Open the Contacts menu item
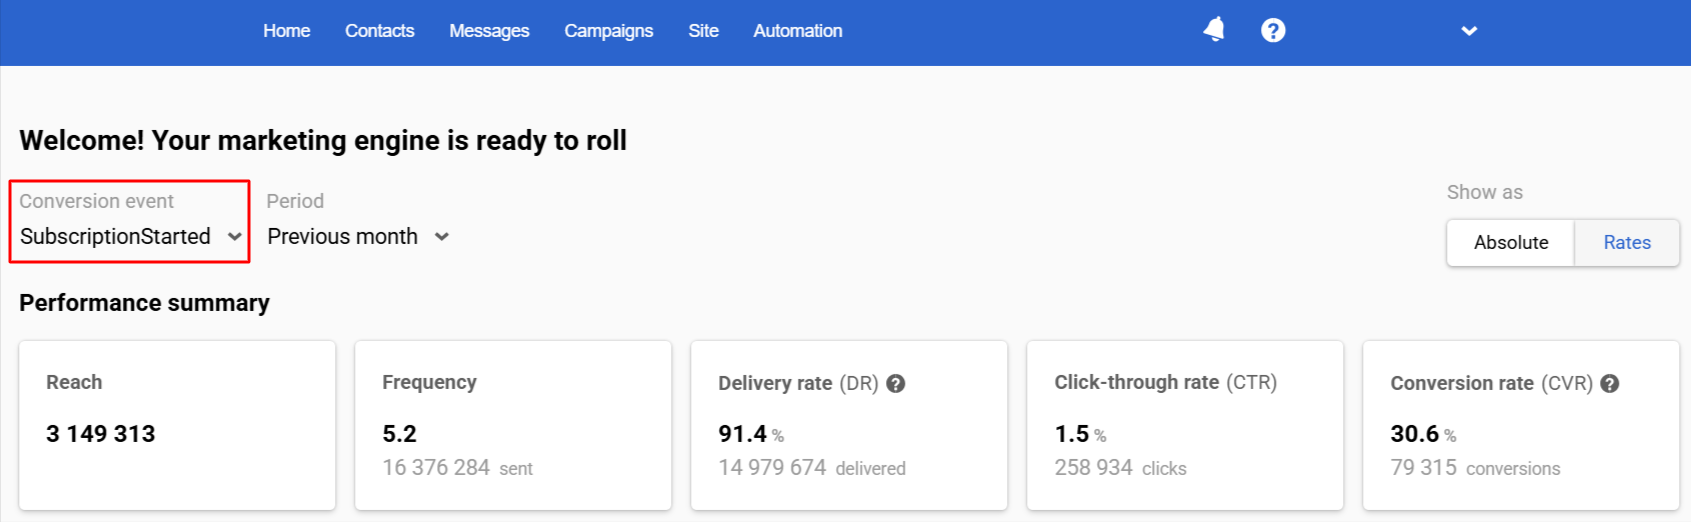 click(380, 31)
